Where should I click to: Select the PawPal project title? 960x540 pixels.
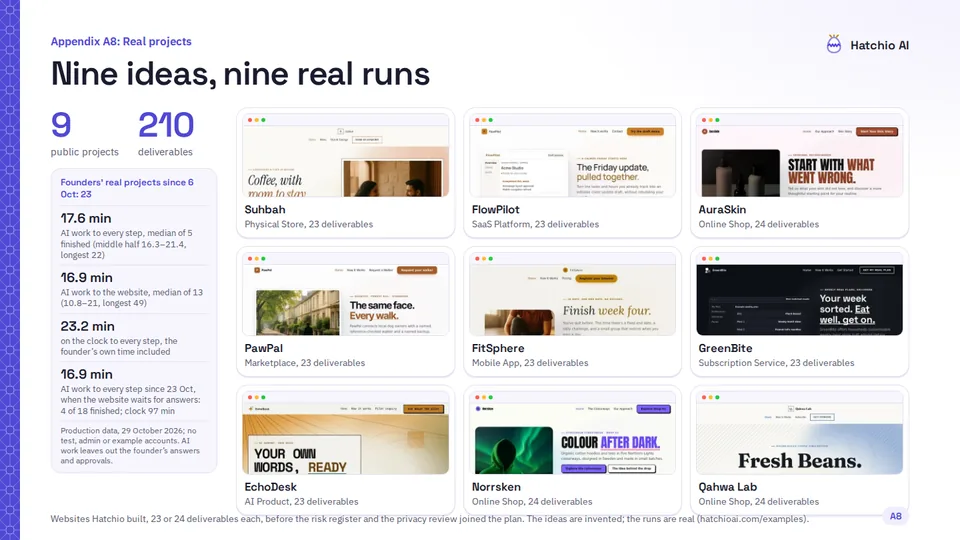pos(263,348)
